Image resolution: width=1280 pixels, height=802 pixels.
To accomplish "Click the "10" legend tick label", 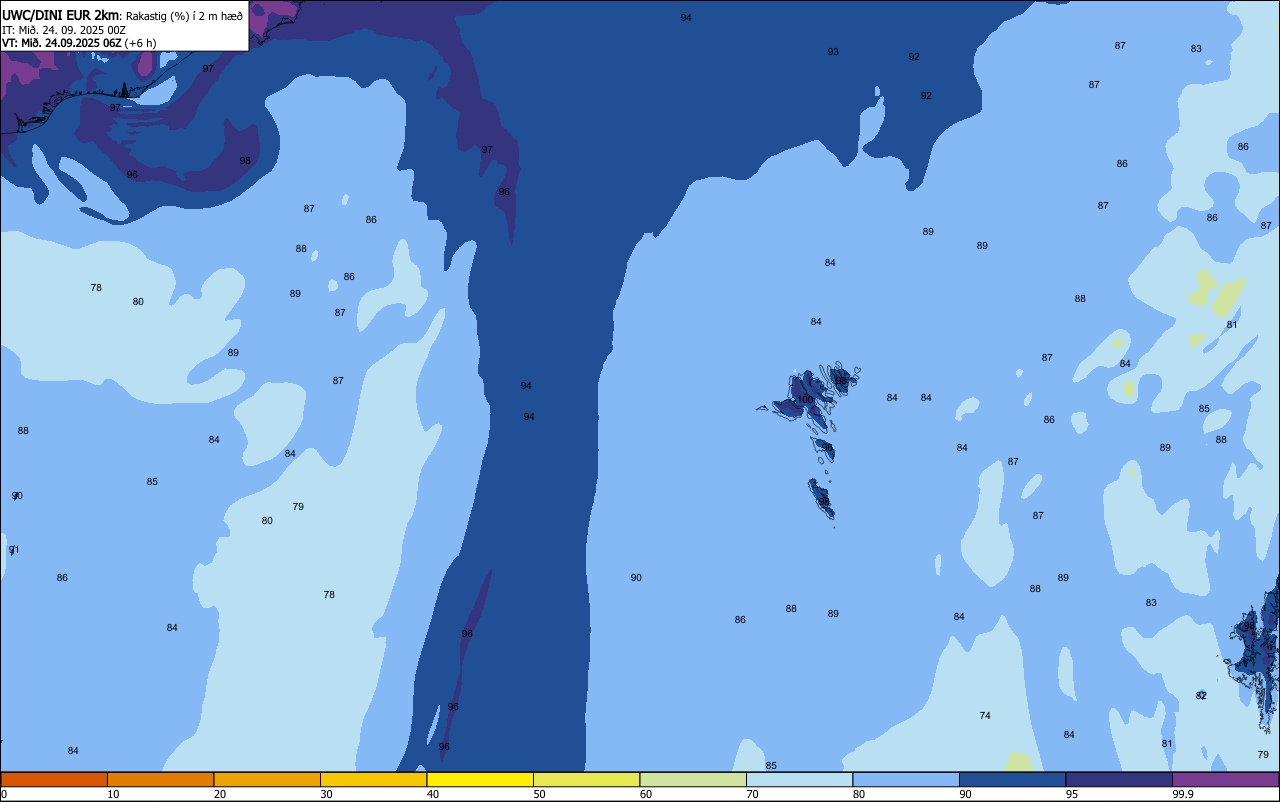I will pos(114,794).
